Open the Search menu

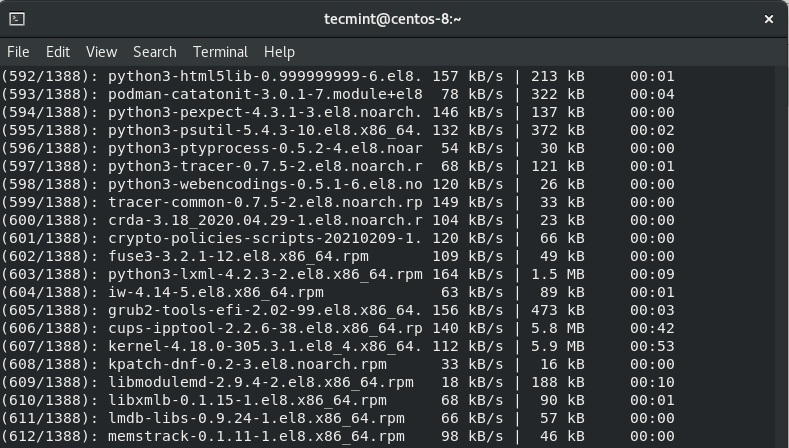(x=154, y=52)
